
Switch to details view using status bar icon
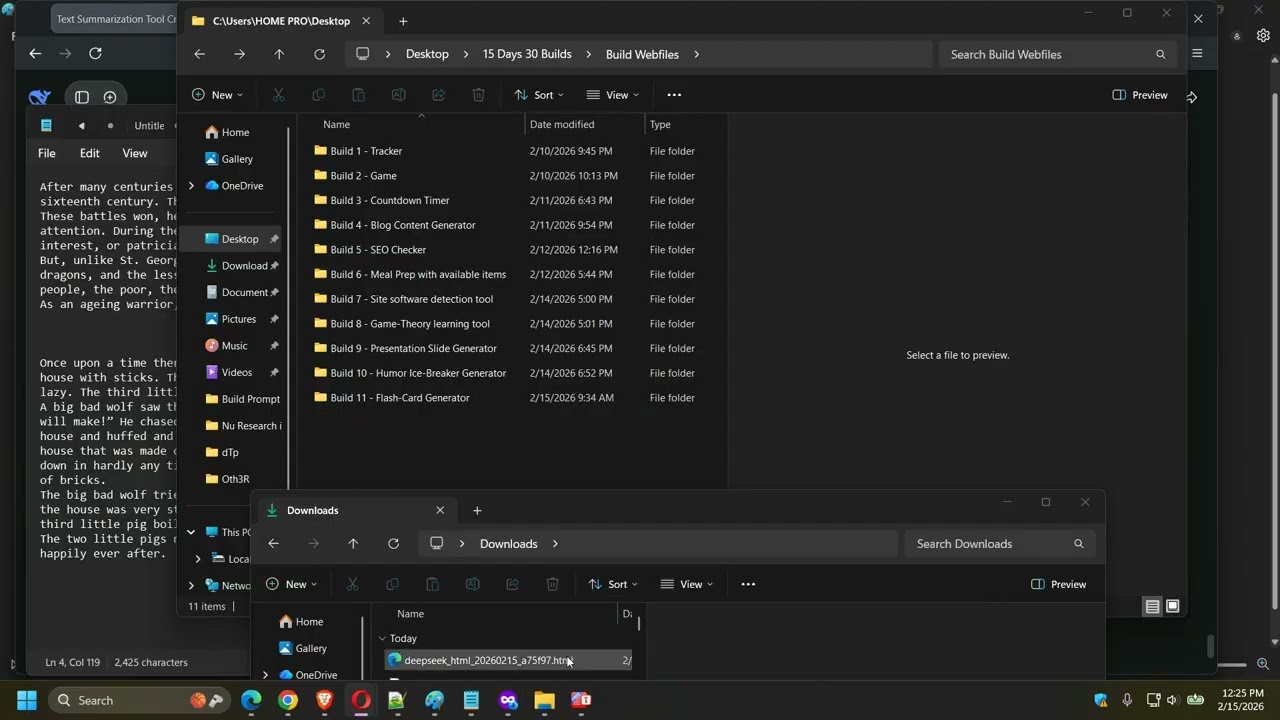point(1152,606)
